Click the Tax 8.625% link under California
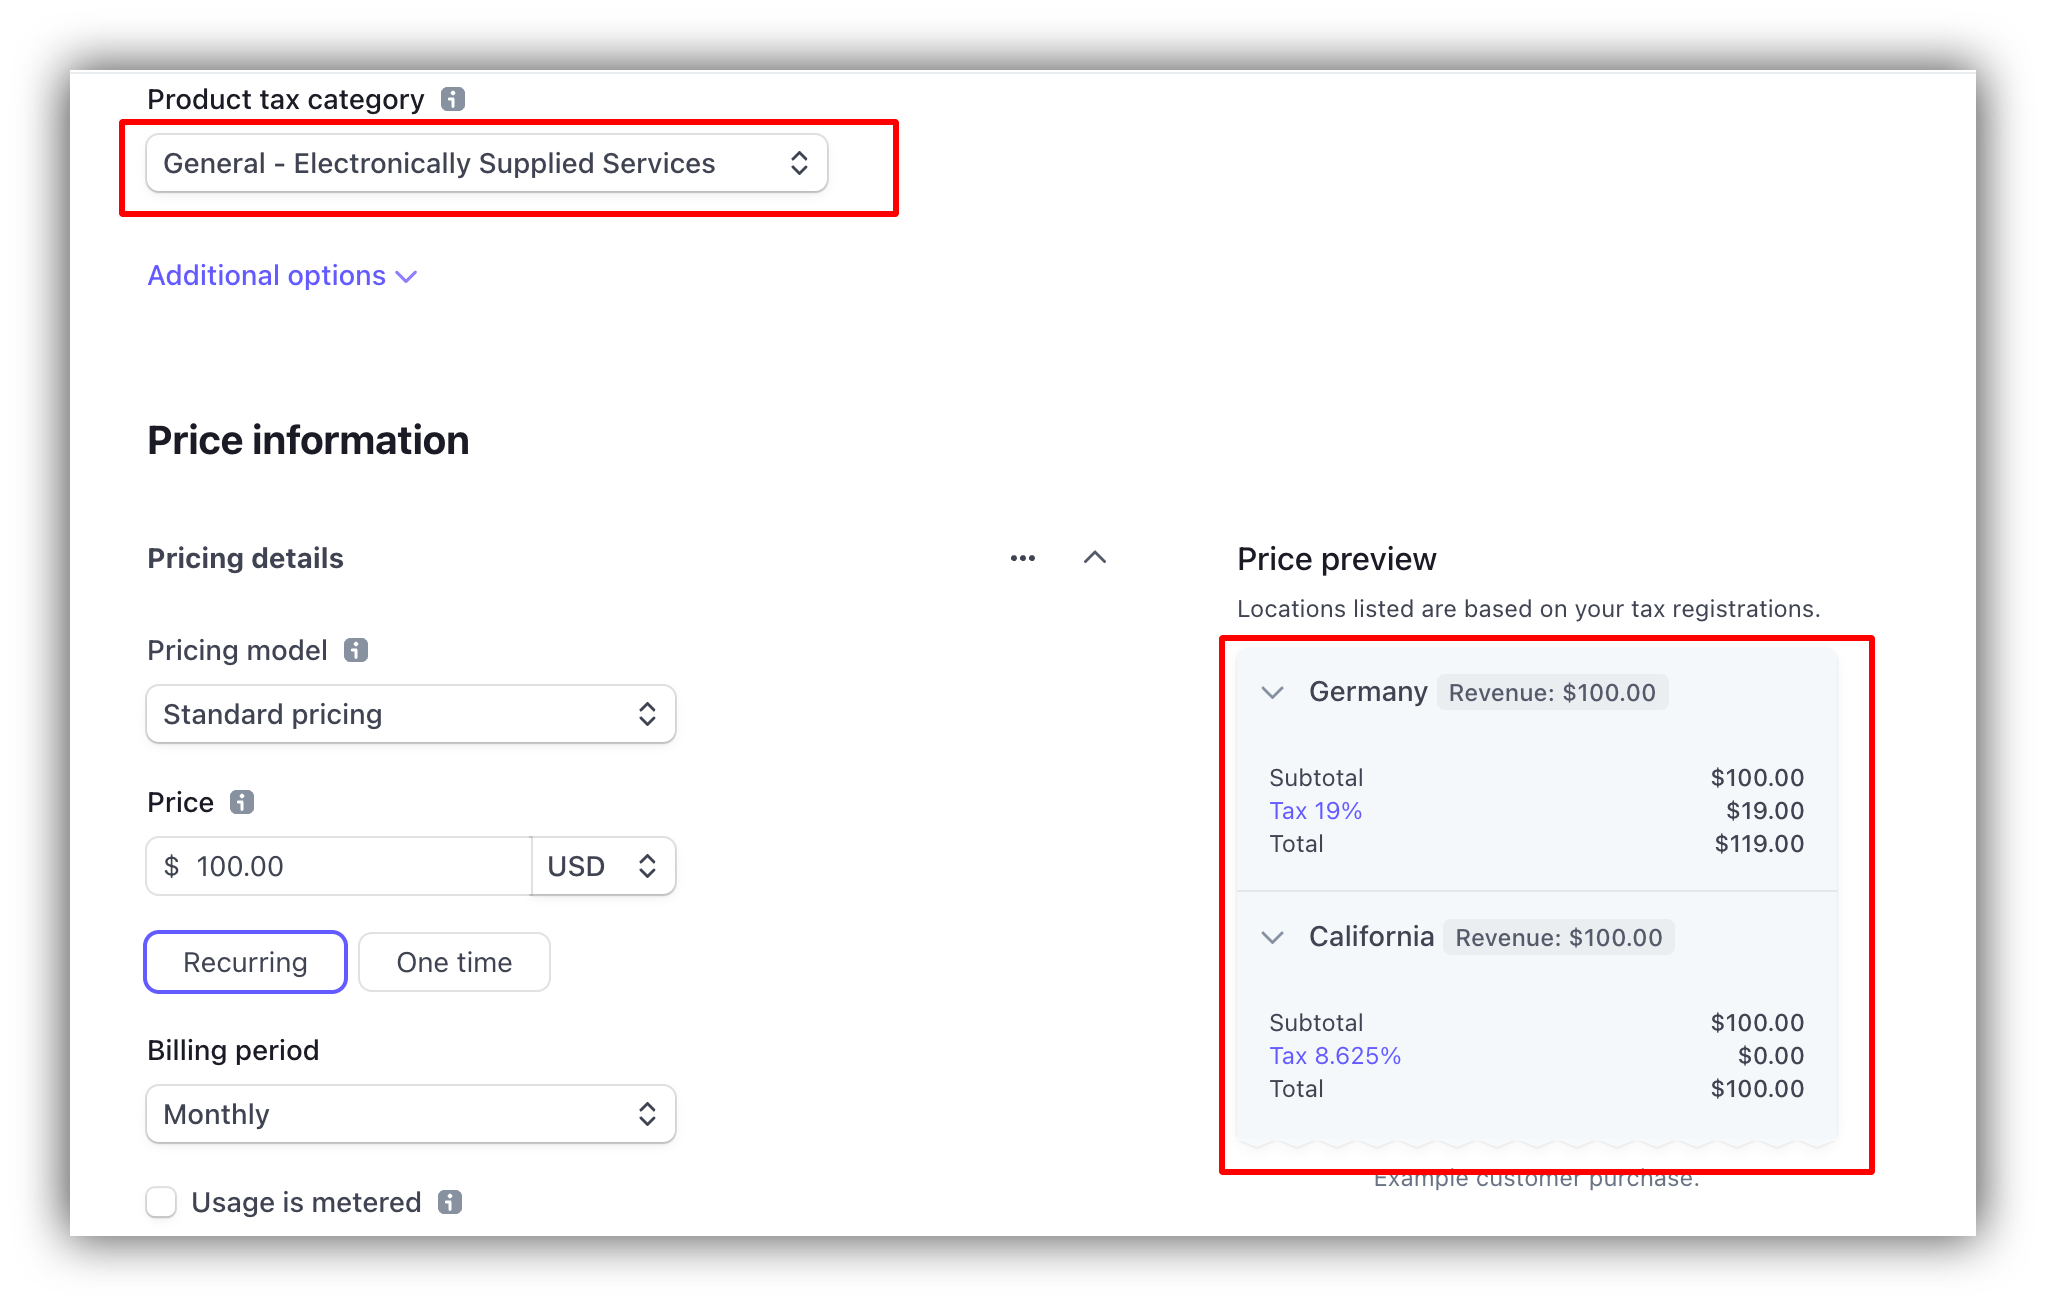 pos(1334,1056)
